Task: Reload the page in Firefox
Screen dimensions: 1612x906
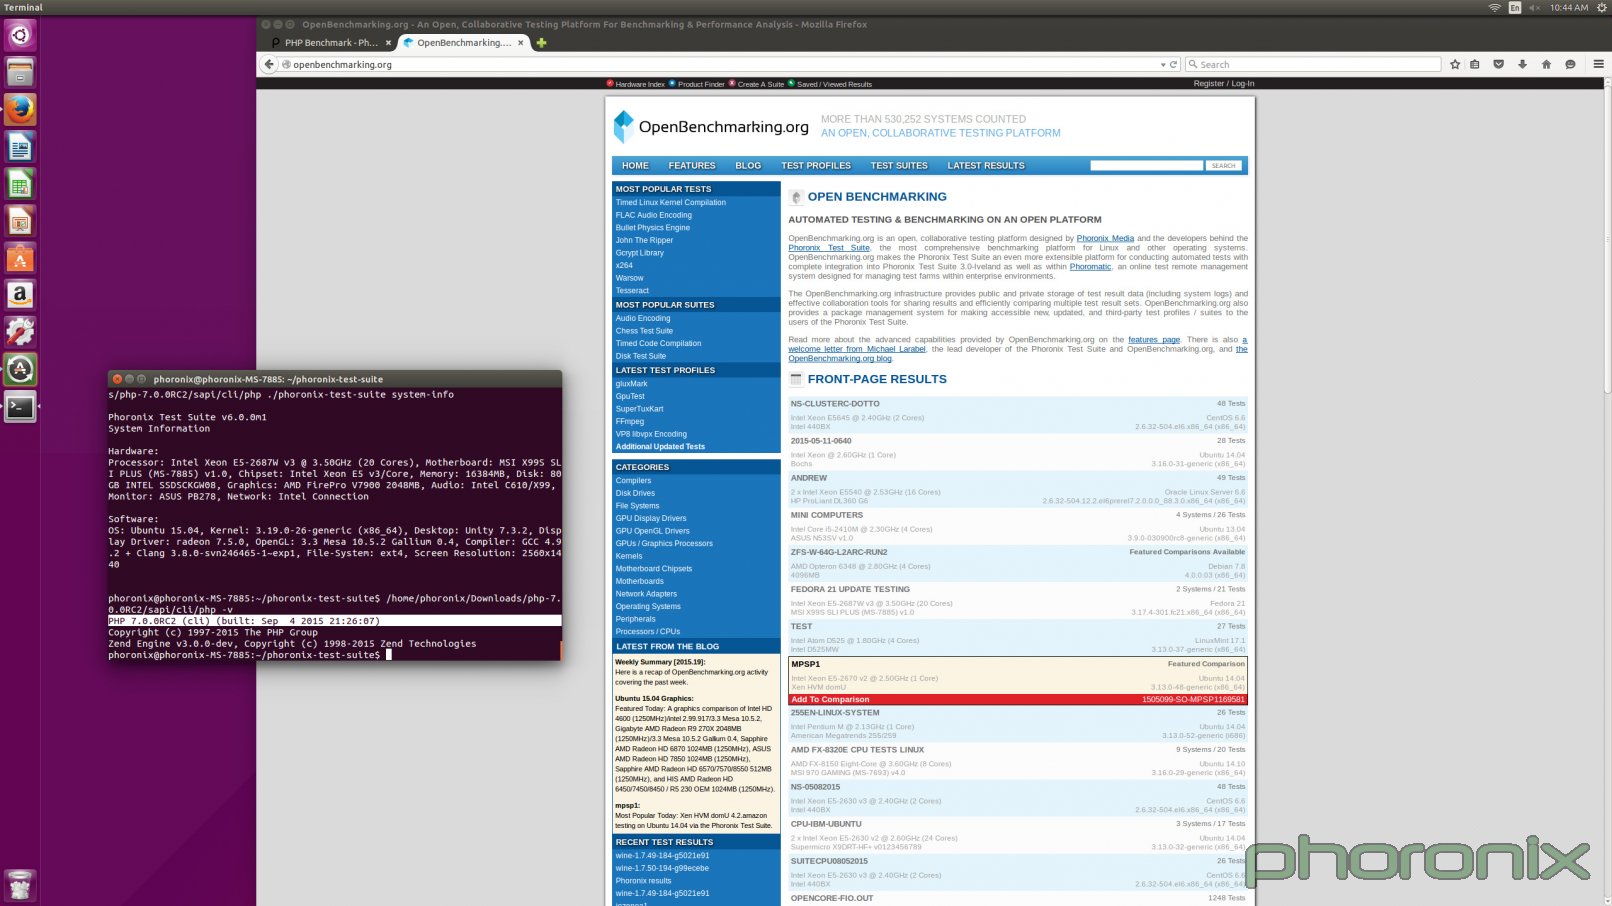Action: [1174, 64]
